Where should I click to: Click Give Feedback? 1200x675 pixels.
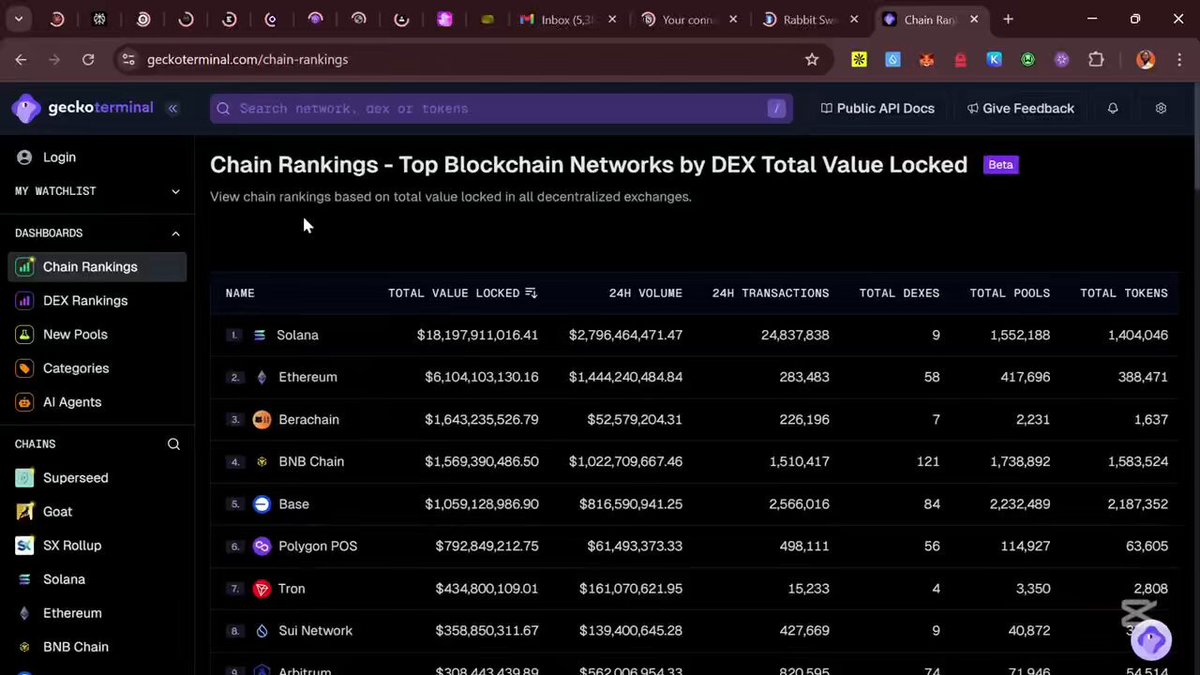tap(1020, 108)
